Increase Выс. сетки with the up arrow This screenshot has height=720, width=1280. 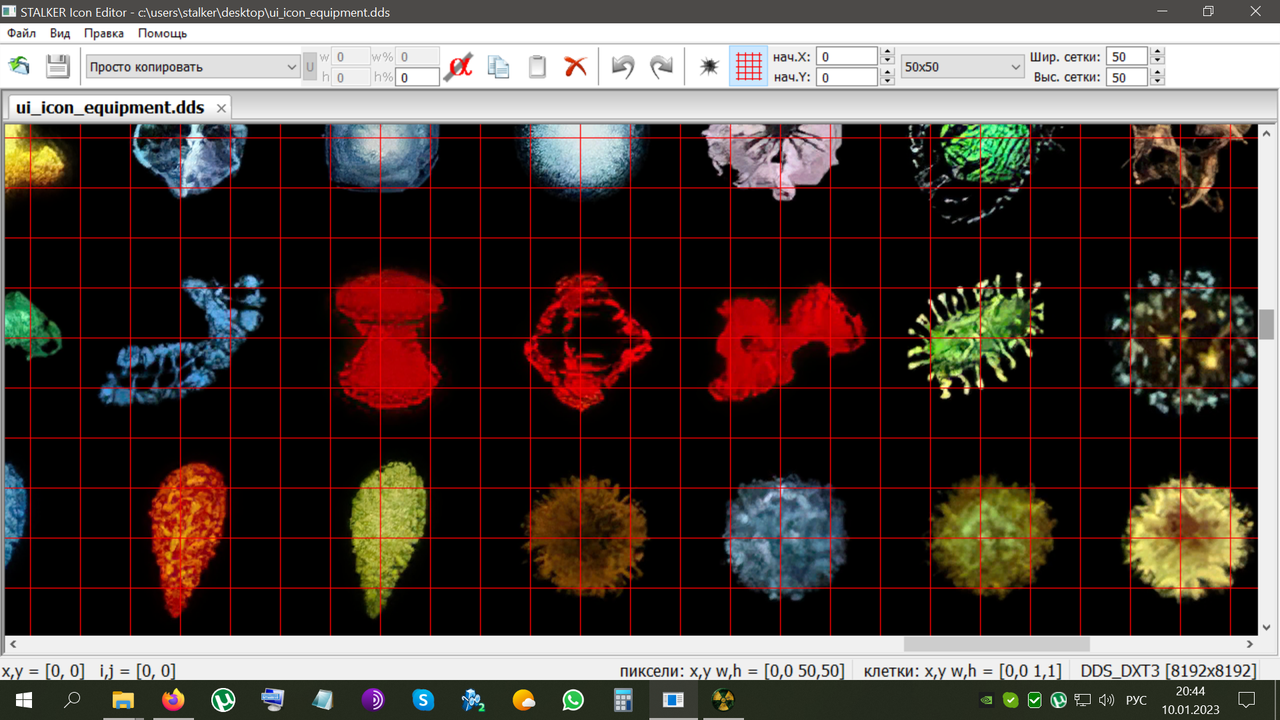(1157, 72)
